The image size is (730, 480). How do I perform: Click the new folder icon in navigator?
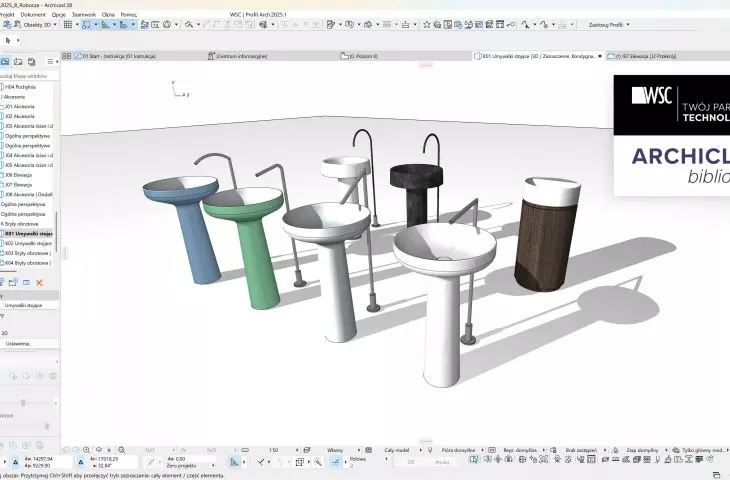[13, 283]
